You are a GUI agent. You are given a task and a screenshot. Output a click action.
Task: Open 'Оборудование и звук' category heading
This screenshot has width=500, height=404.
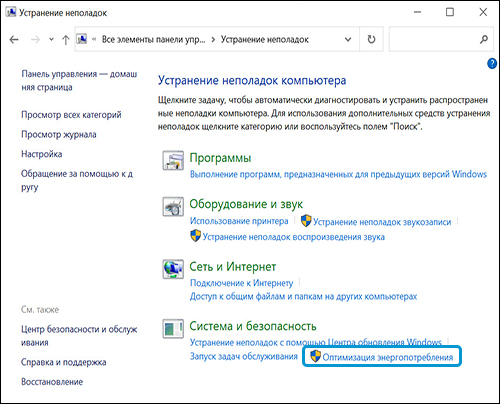[246, 204]
